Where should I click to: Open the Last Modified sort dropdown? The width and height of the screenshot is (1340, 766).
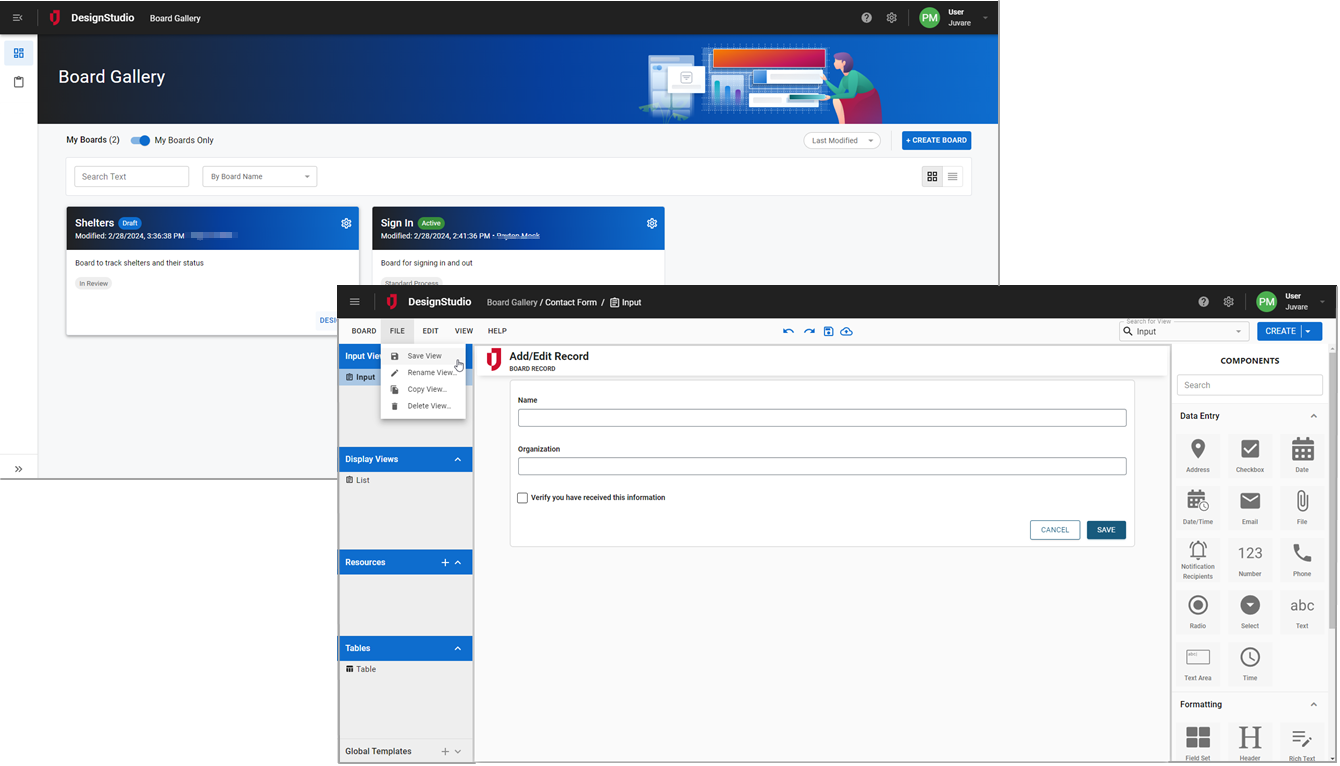tap(842, 141)
